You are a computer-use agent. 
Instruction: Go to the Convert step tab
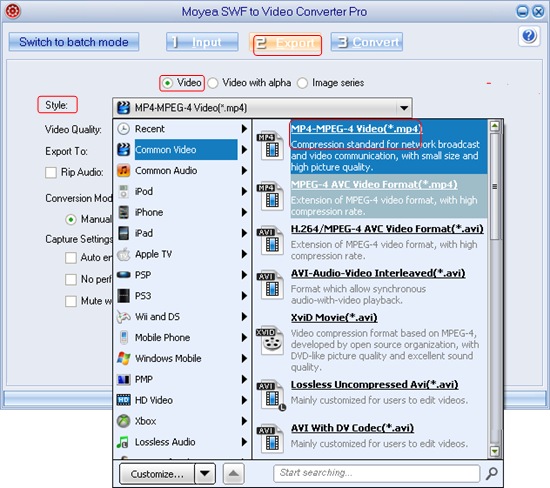[367, 42]
